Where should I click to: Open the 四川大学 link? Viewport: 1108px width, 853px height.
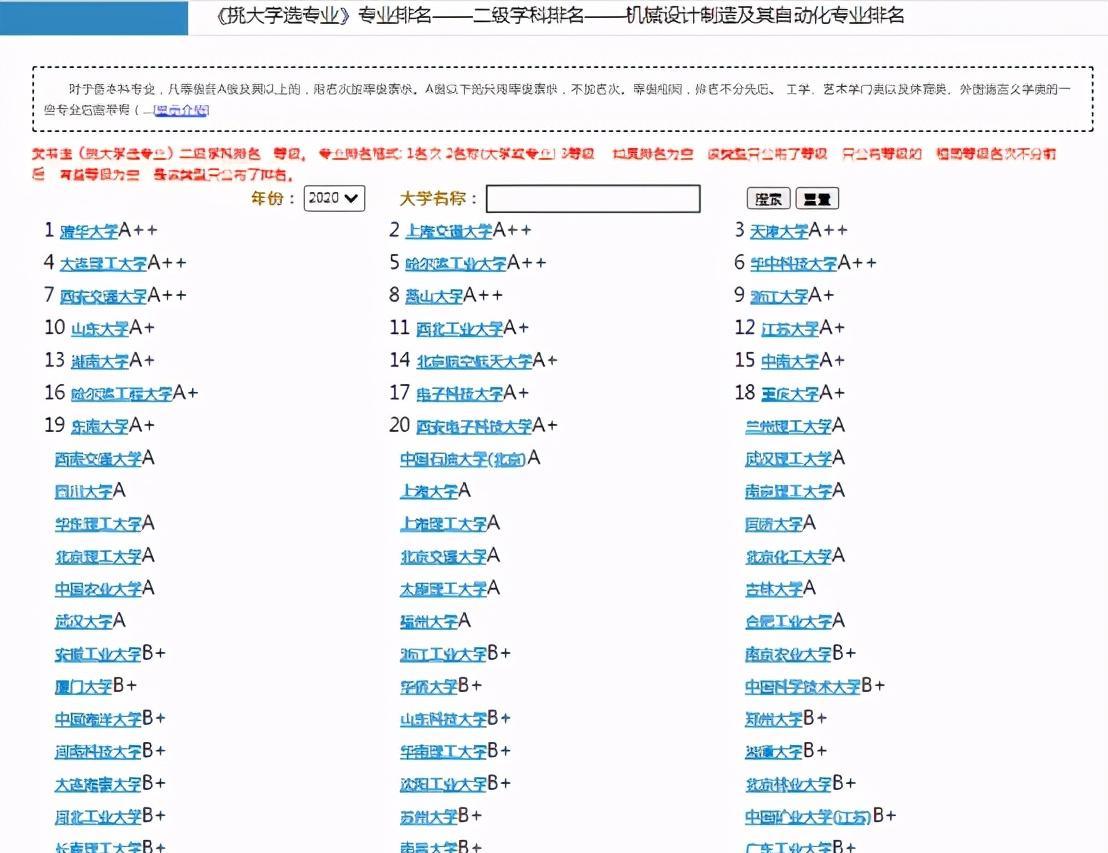pos(84,491)
